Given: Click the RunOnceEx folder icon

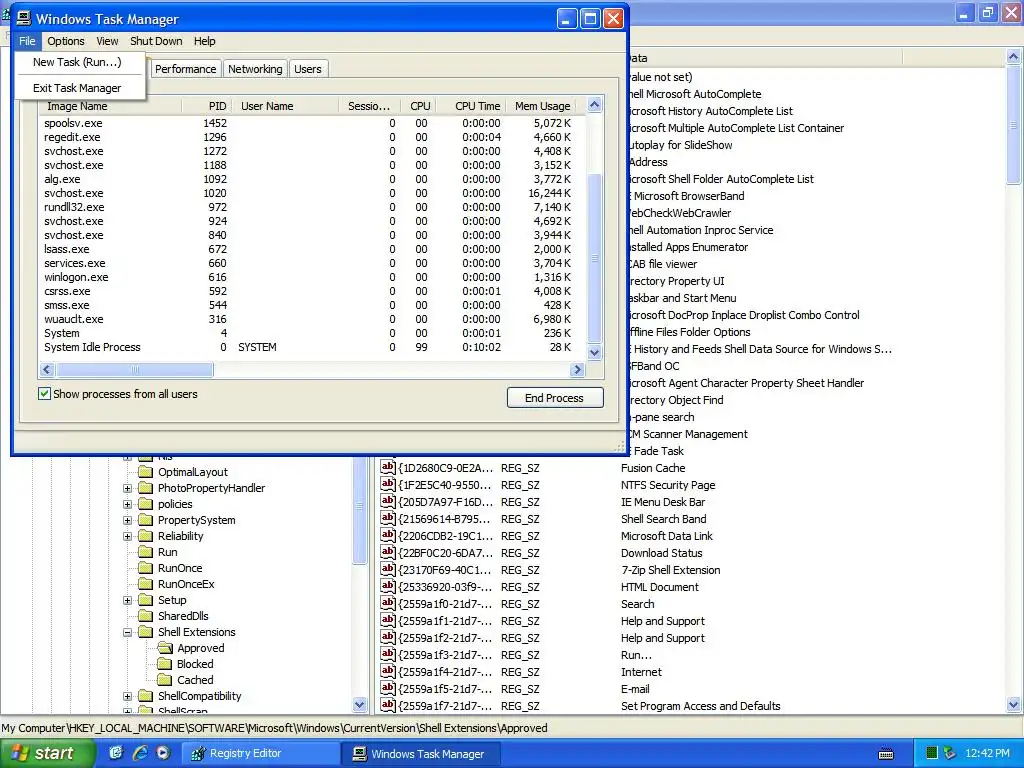Looking at the screenshot, I should pyautogui.click(x=146, y=584).
